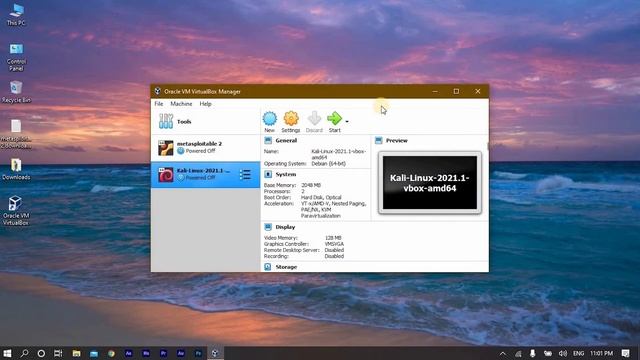This screenshot has height=360, width=640.
Task: Open the Start button dropdown arrow
Action: 347,122
